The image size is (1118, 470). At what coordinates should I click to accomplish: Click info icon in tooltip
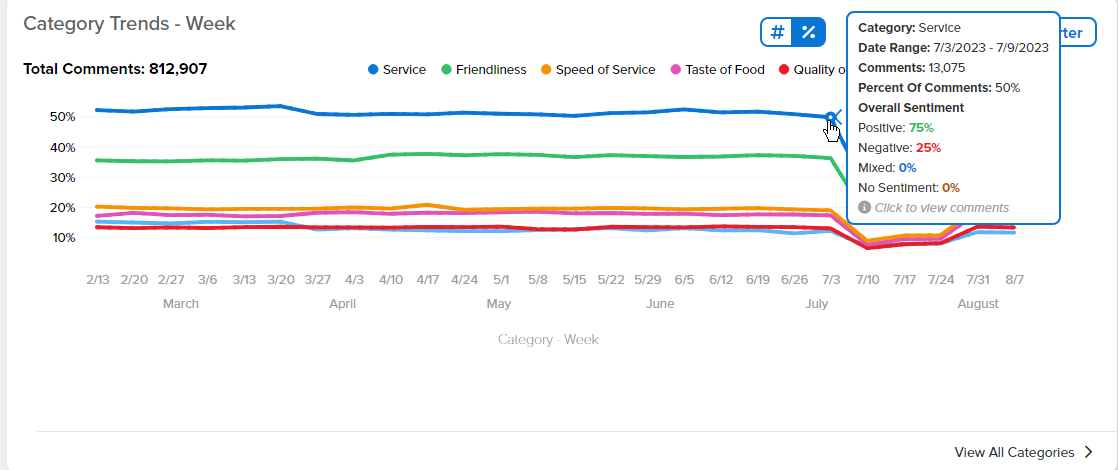point(864,208)
